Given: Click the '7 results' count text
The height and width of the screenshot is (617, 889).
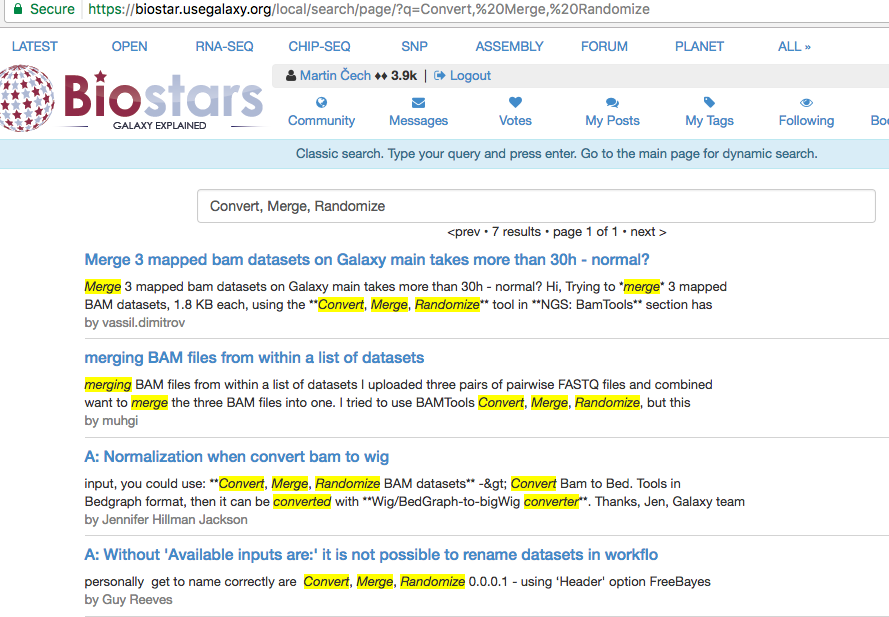Looking at the screenshot, I should click(x=516, y=231).
